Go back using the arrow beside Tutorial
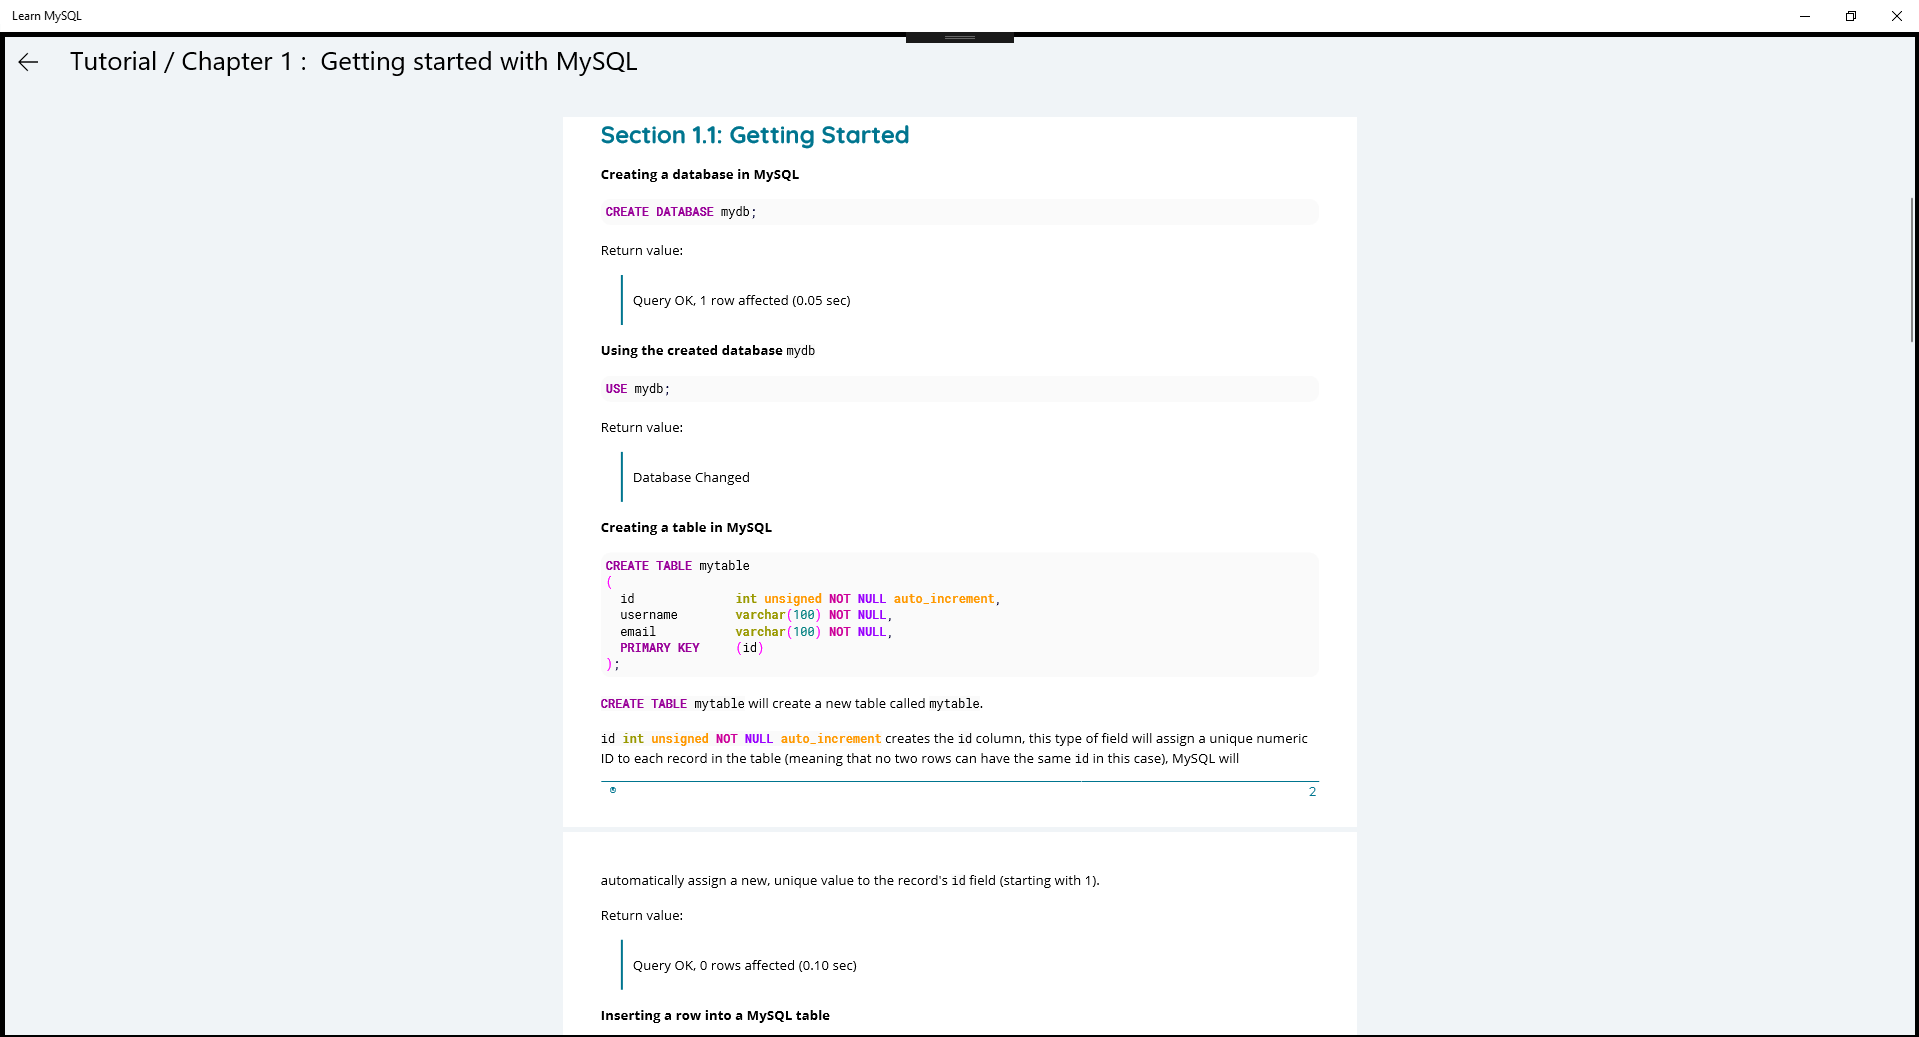The width and height of the screenshot is (1919, 1037). point(28,62)
